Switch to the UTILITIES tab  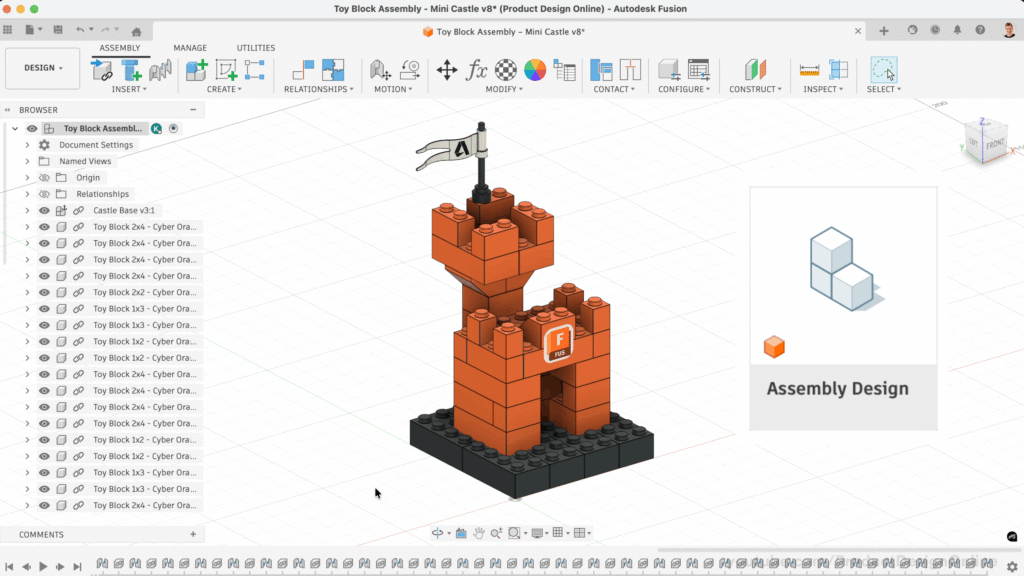[256, 48]
